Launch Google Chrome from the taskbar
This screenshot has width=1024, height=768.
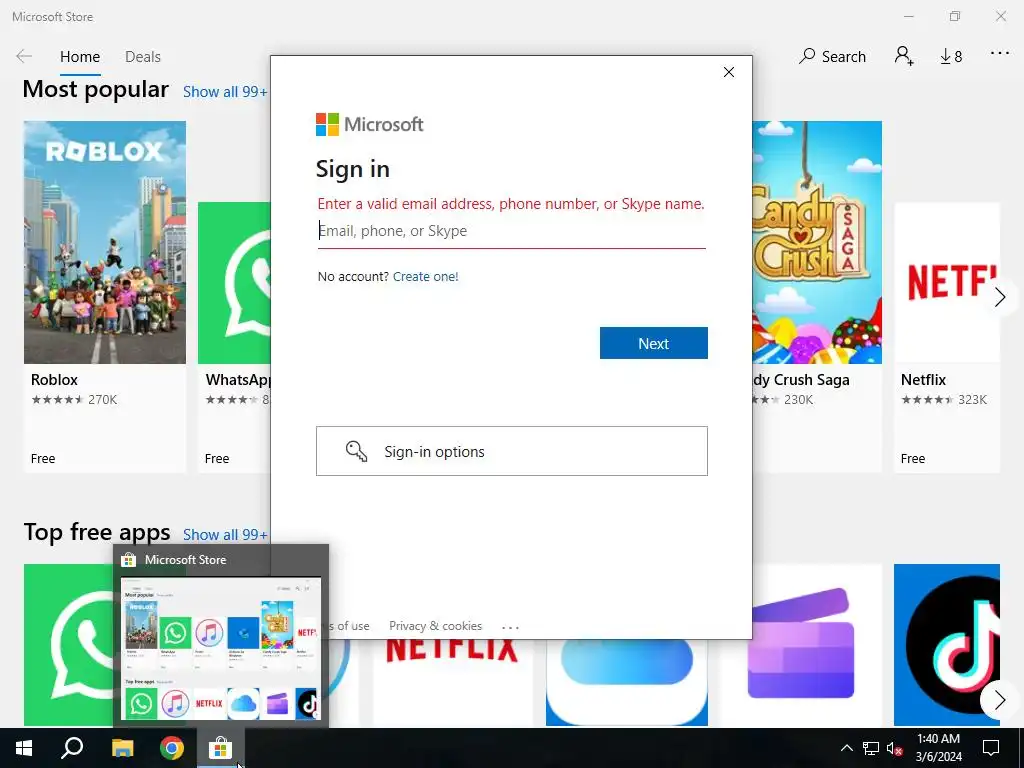[x=172, y=748]
